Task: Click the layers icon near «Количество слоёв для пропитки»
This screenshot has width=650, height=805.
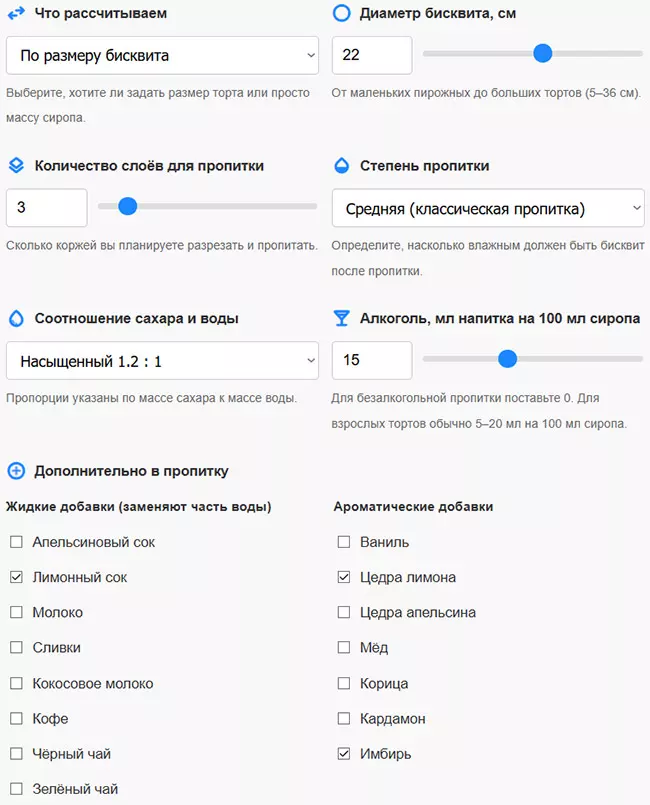Action: coord(15,167)
